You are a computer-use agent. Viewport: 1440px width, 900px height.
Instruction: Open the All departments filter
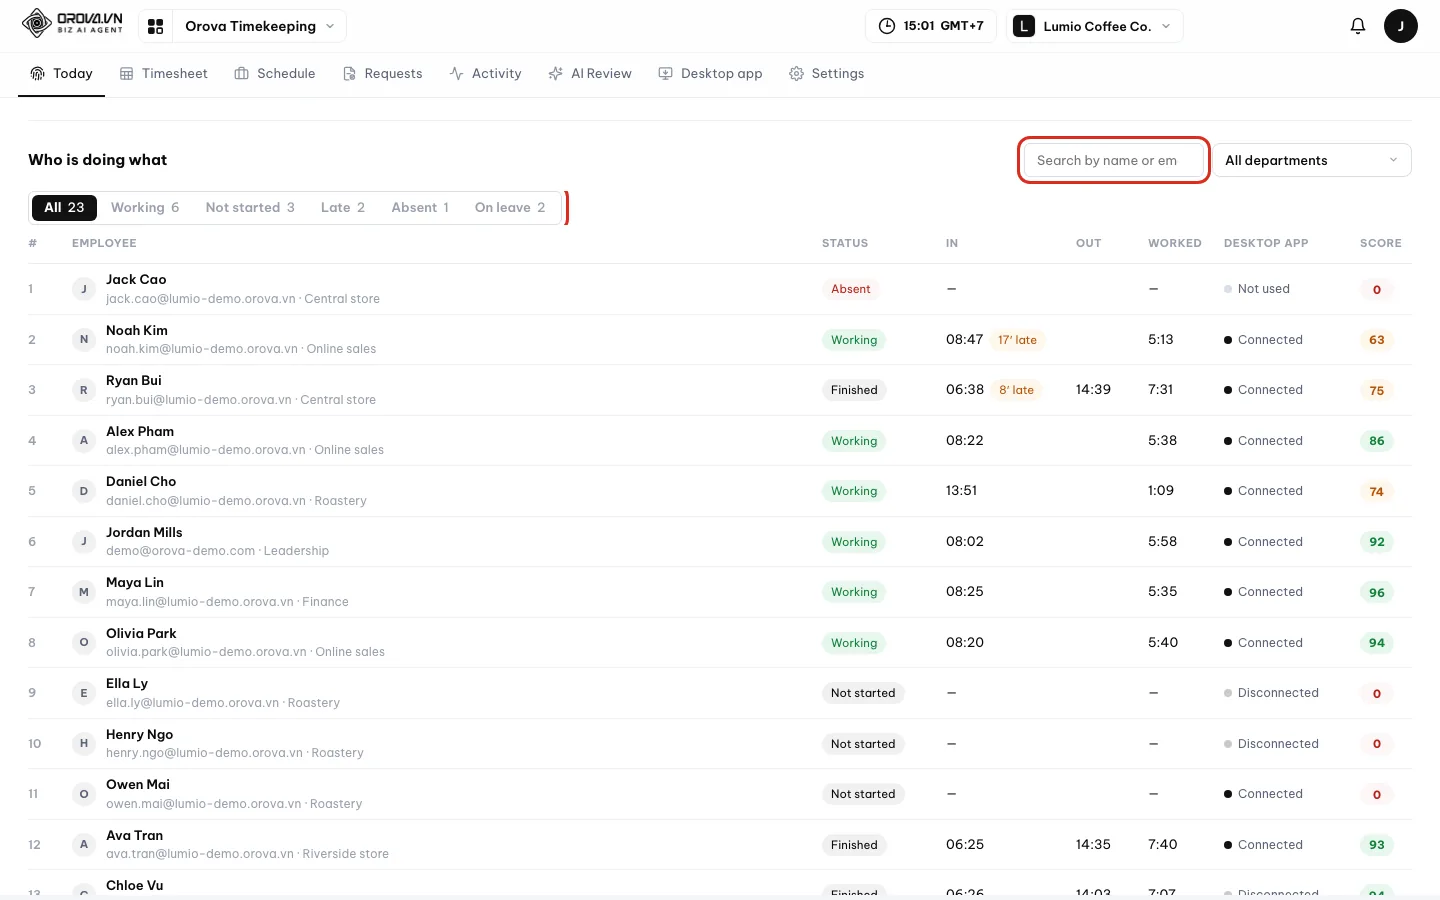(x=1312, y=160)
